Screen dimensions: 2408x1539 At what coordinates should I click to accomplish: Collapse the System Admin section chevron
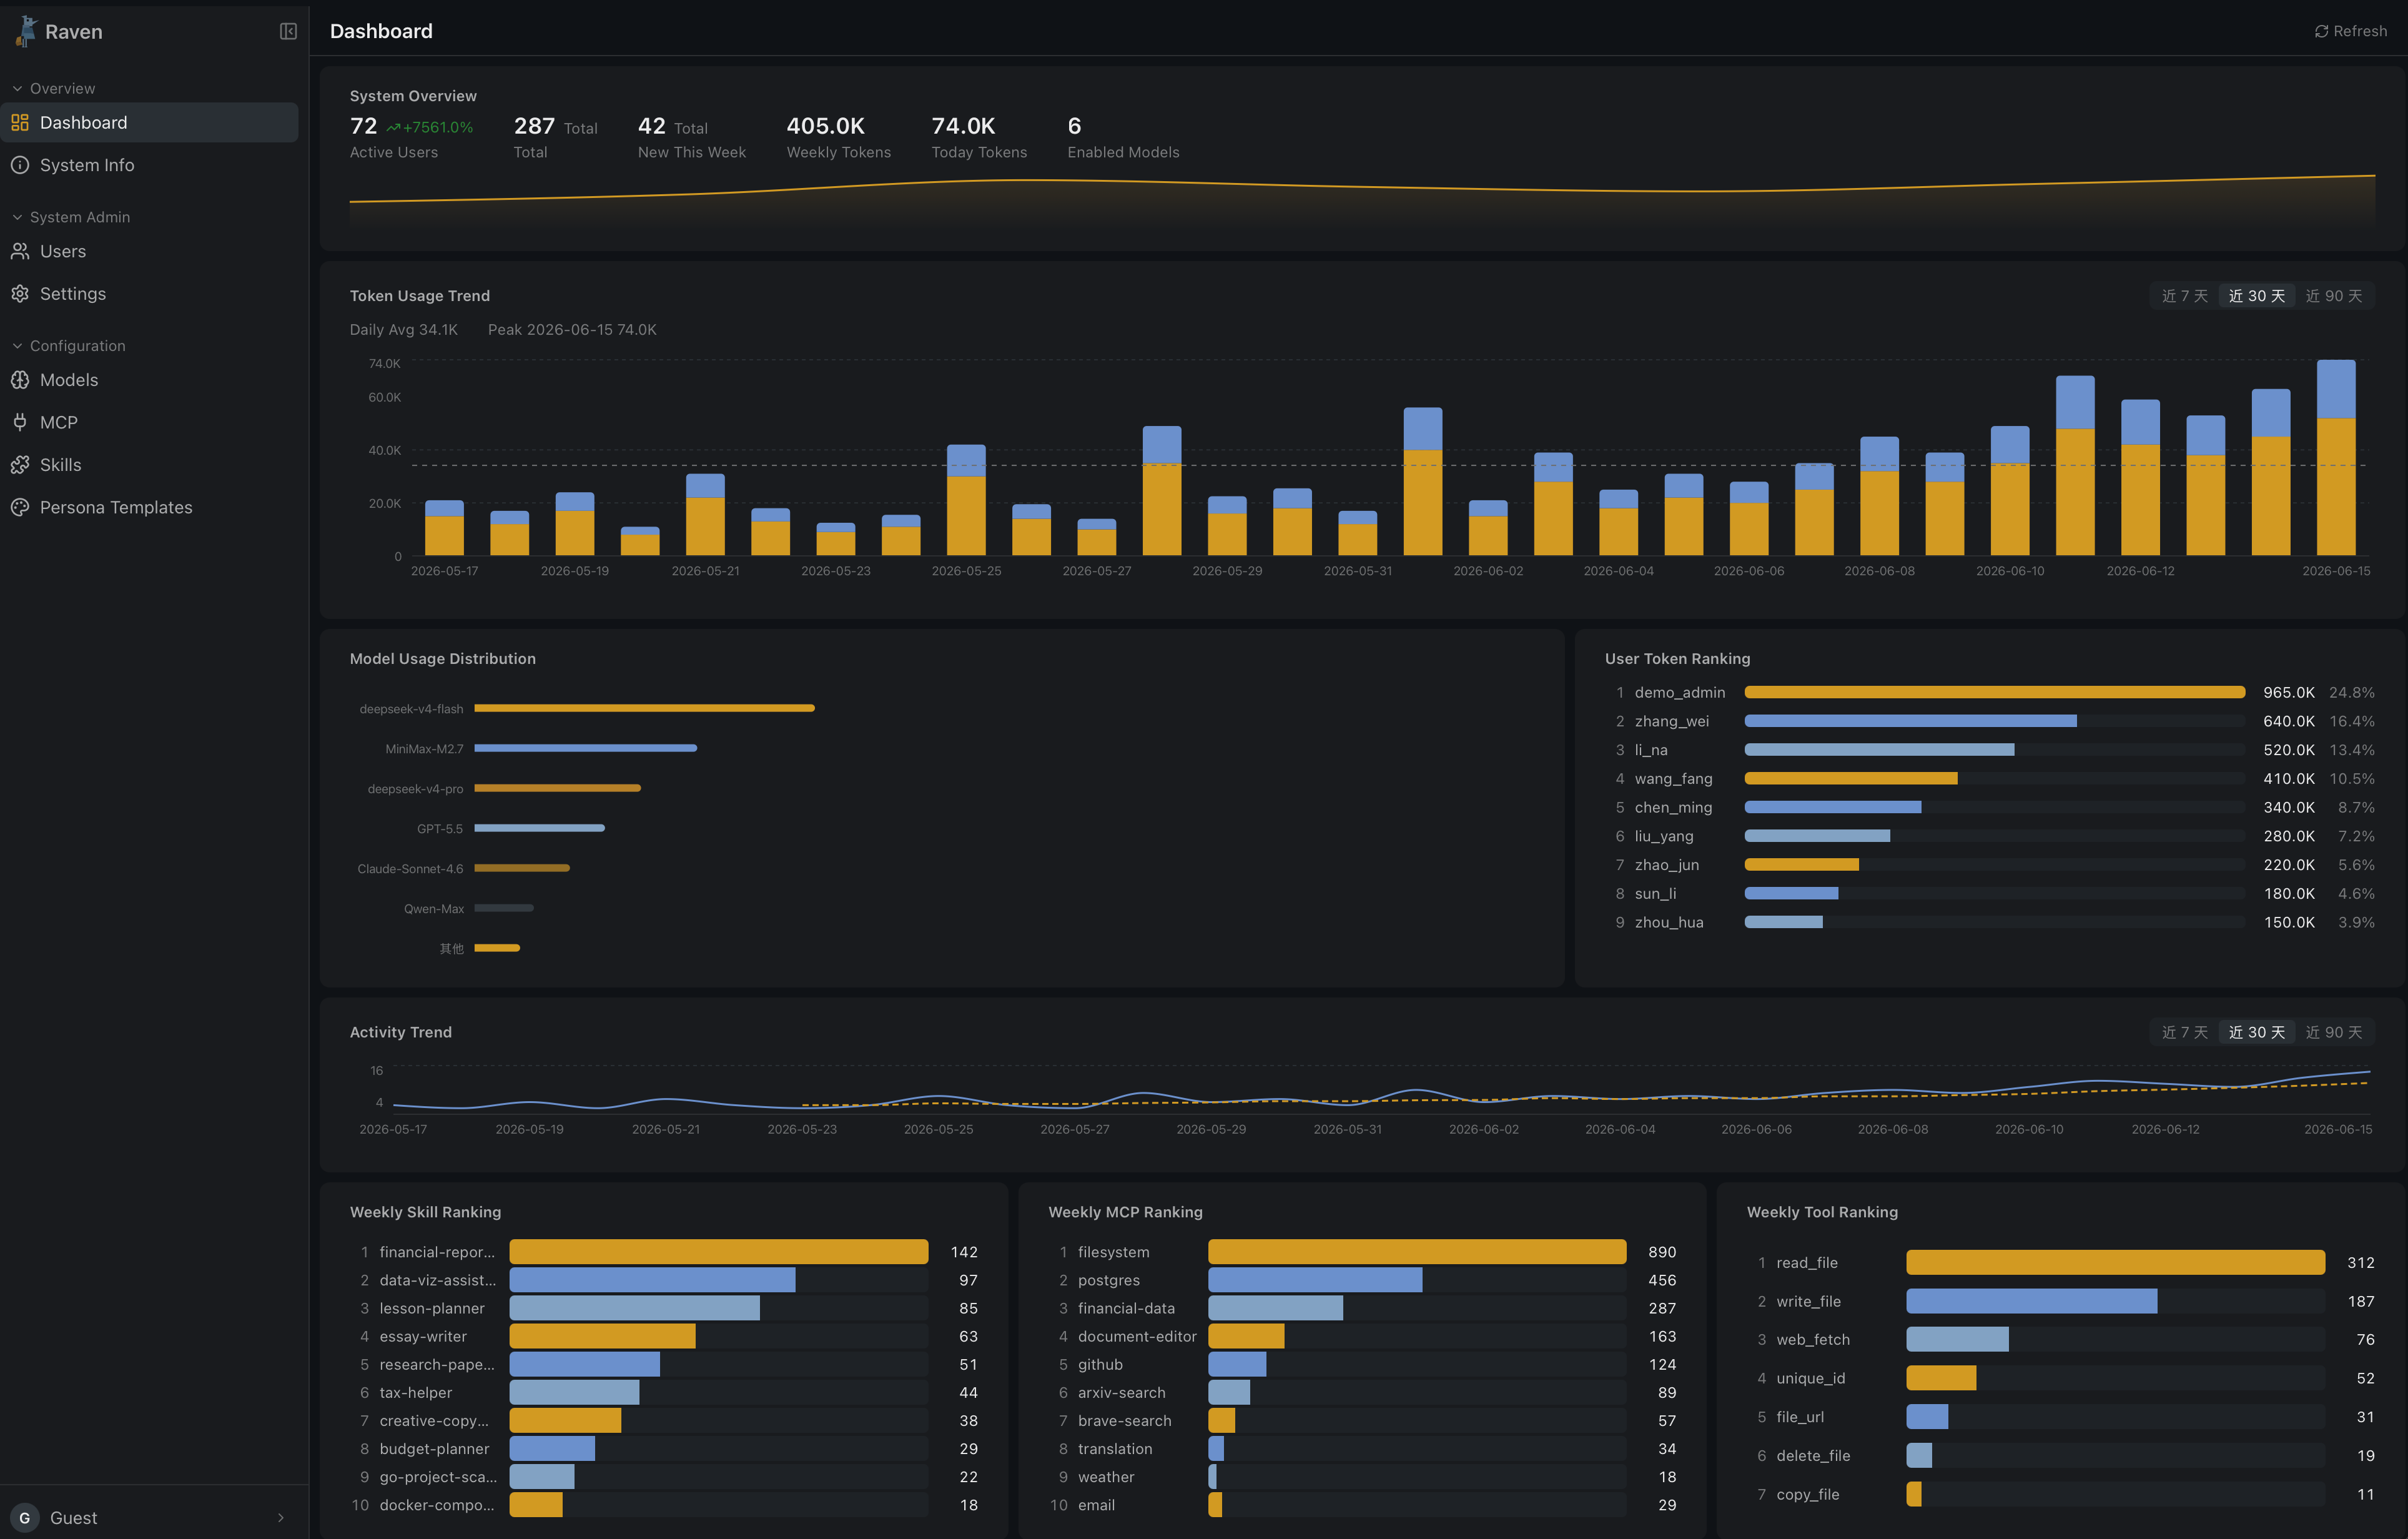point(17,217)
